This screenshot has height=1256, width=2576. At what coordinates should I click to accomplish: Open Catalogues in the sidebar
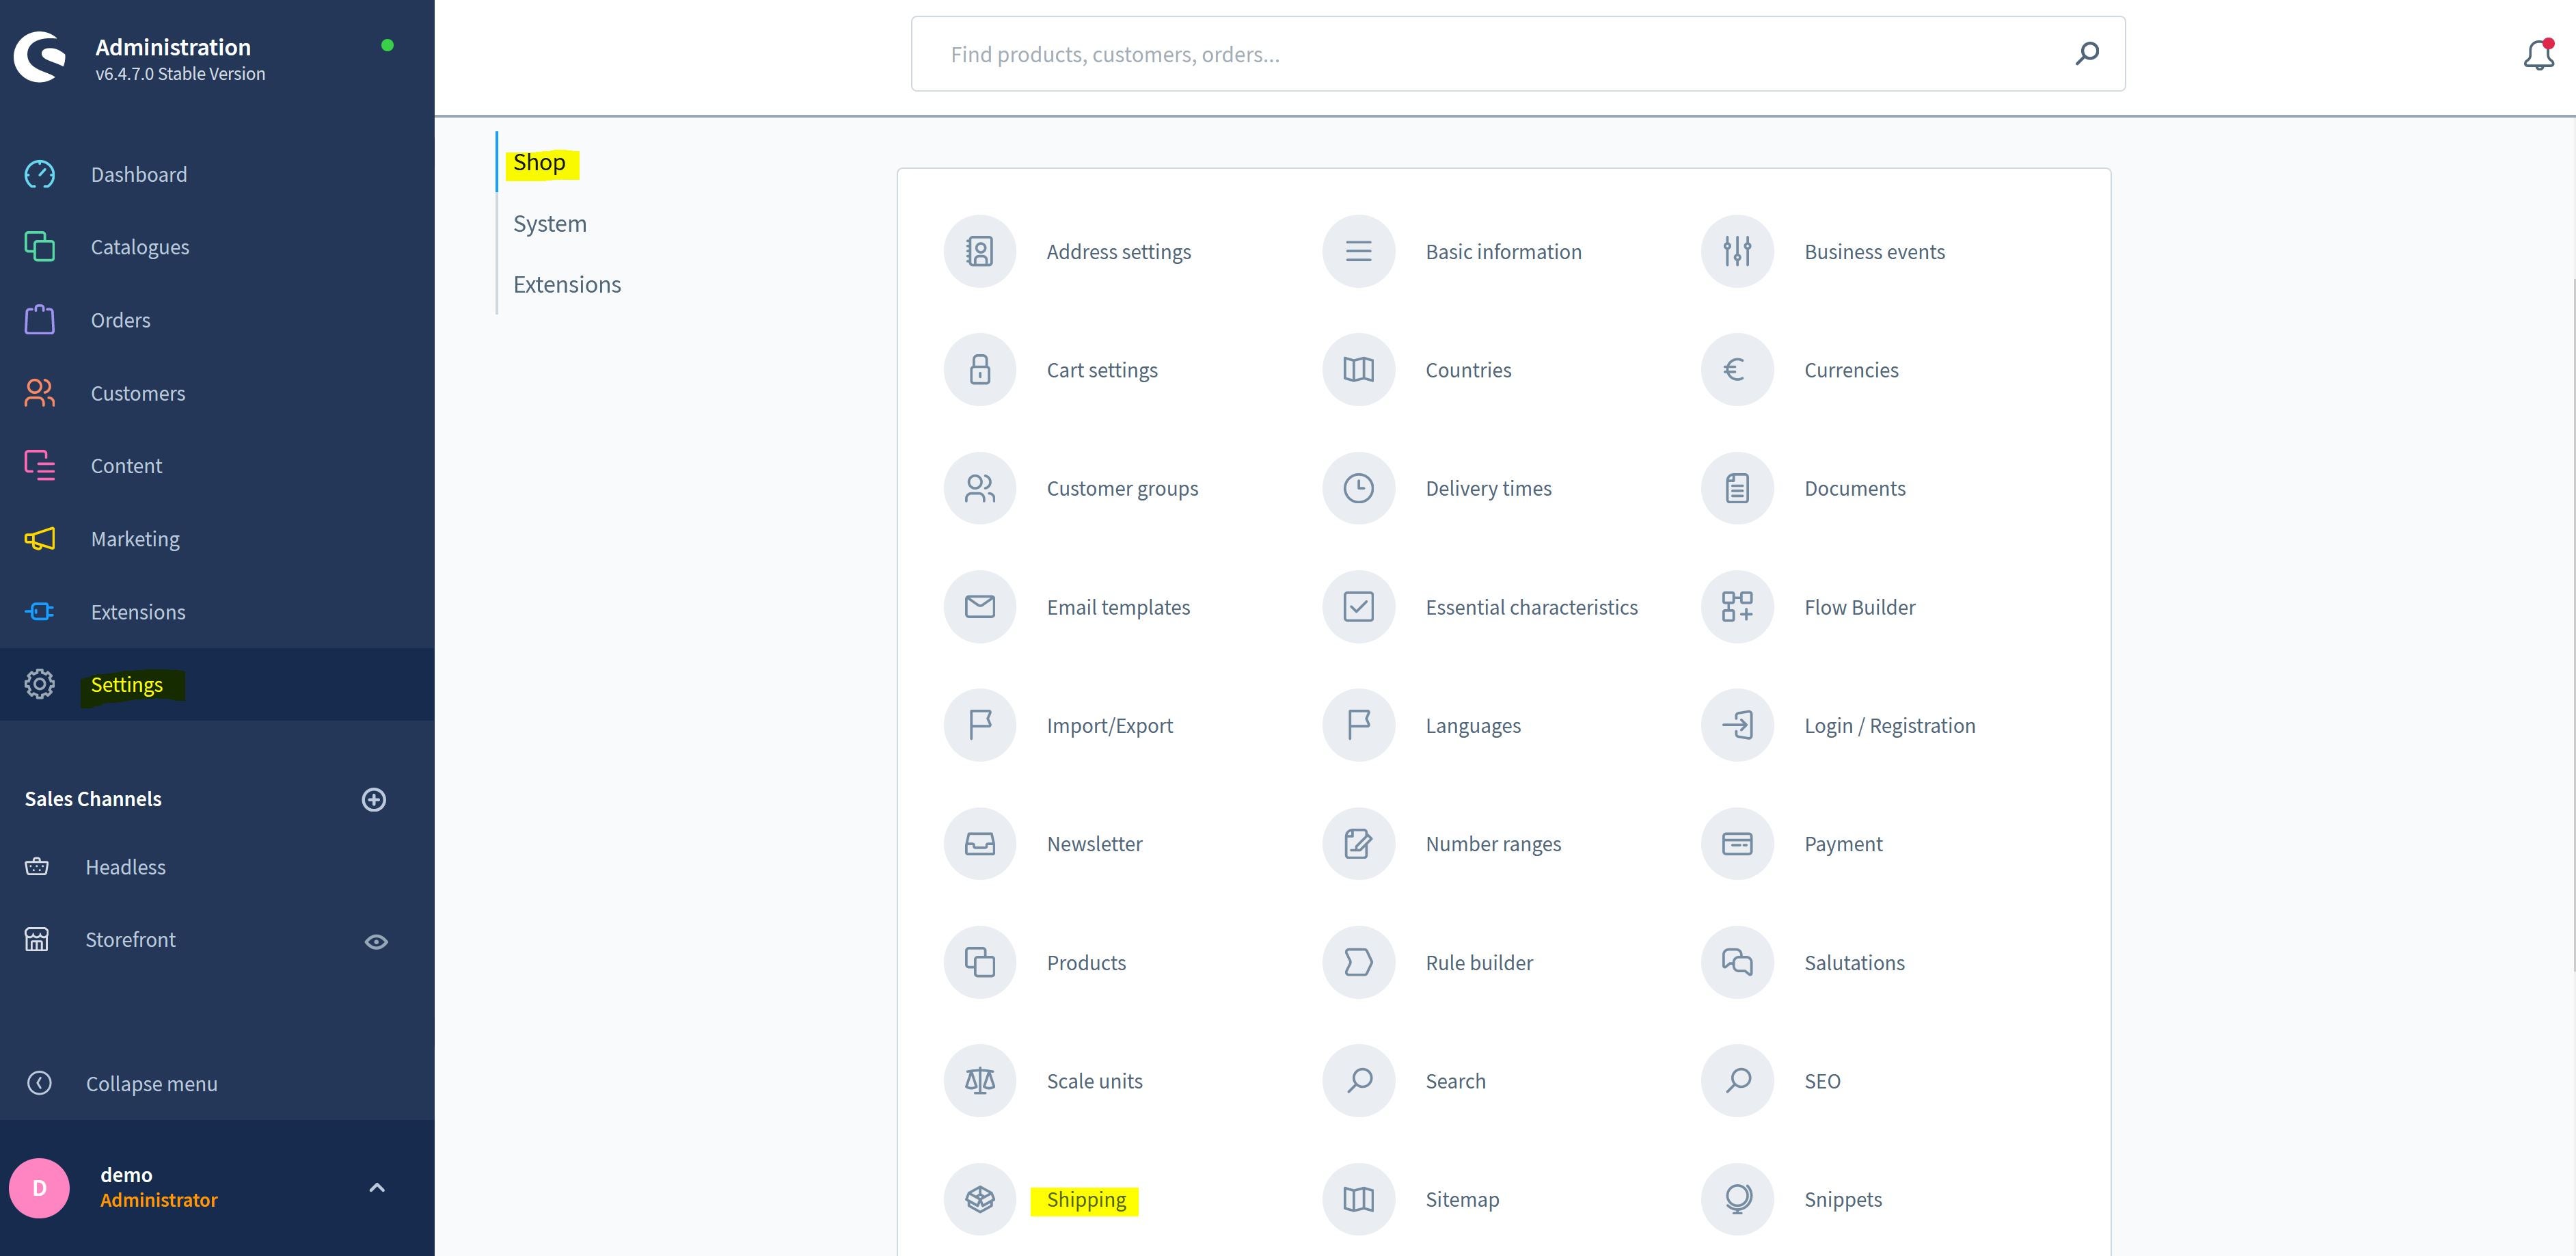pyautogui.click(x=217, y=247)
